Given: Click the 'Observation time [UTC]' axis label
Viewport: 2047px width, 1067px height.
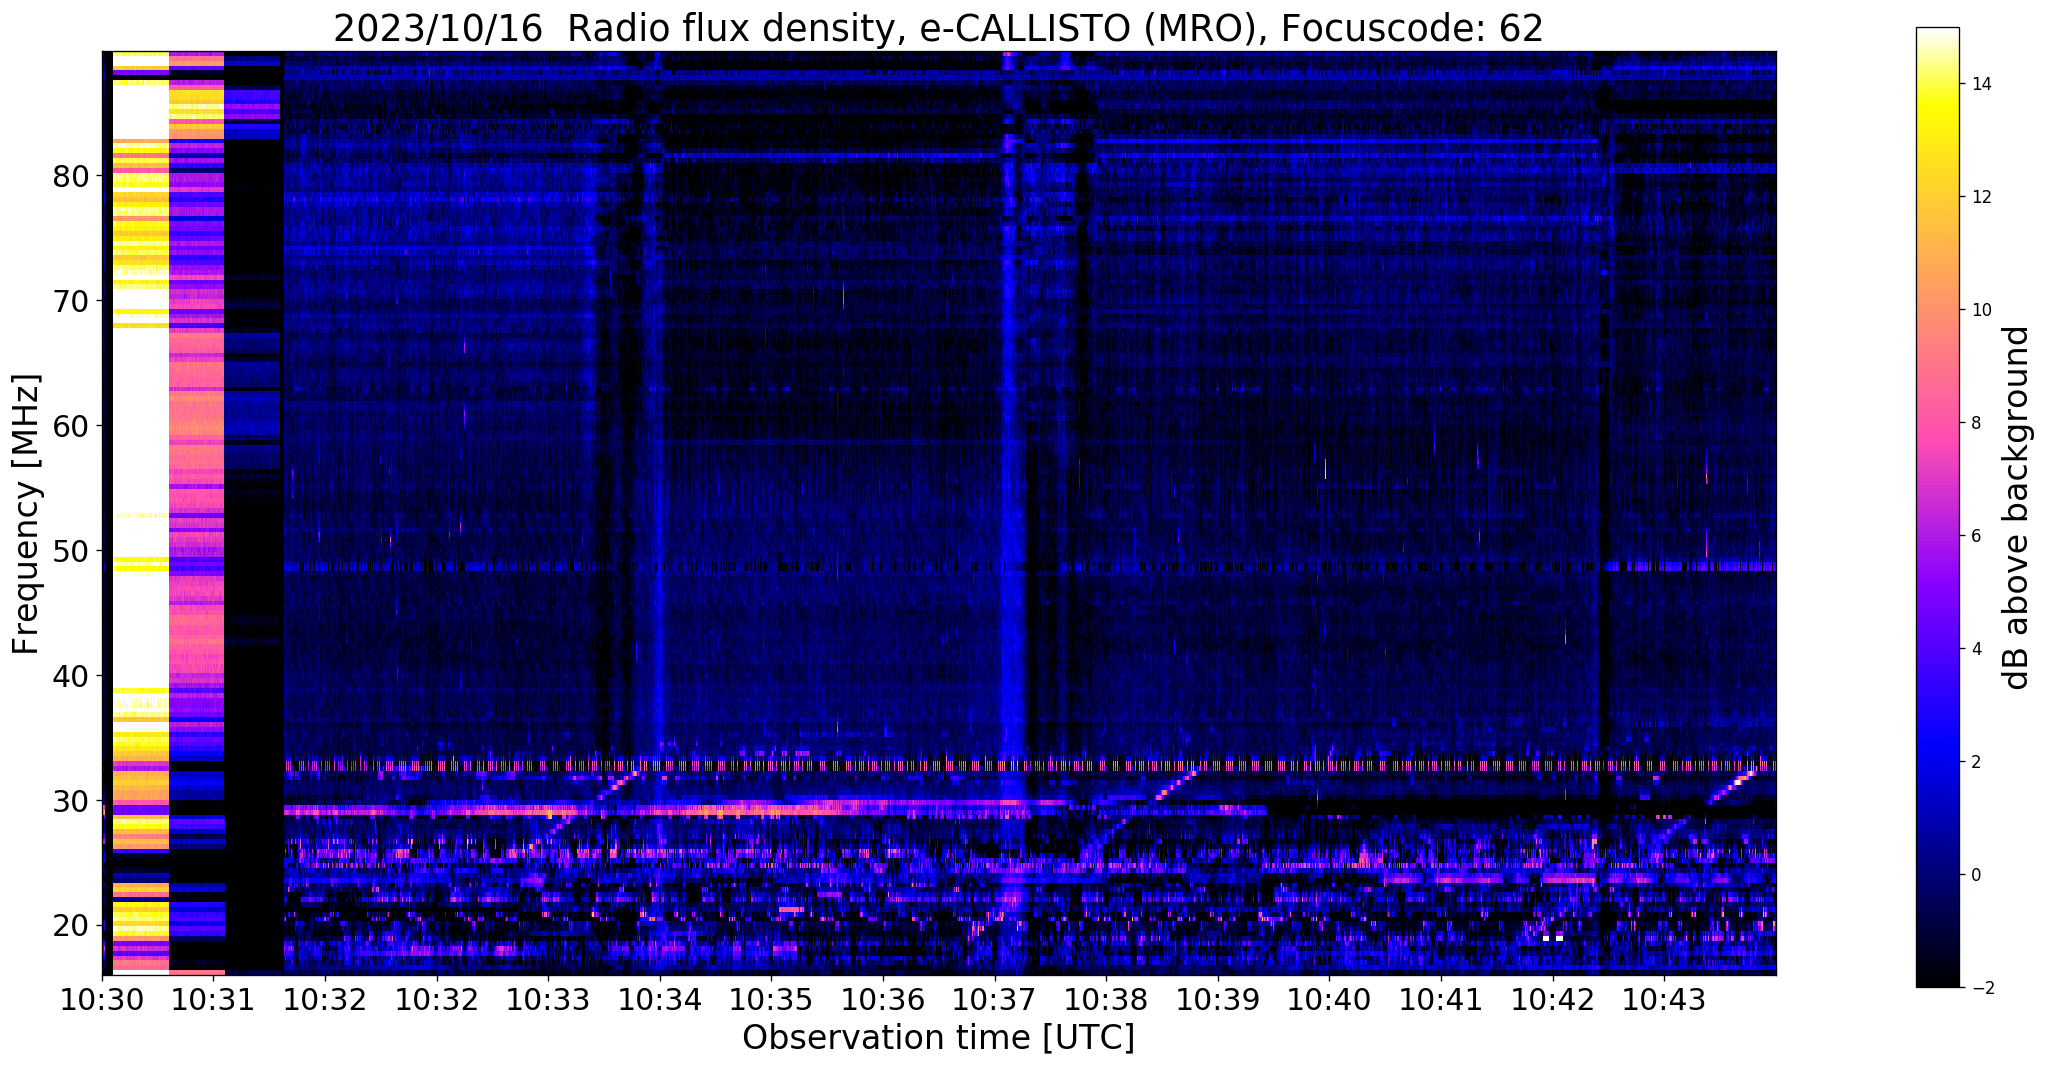Looking at the screenshot, I should tap(938, 1038).
